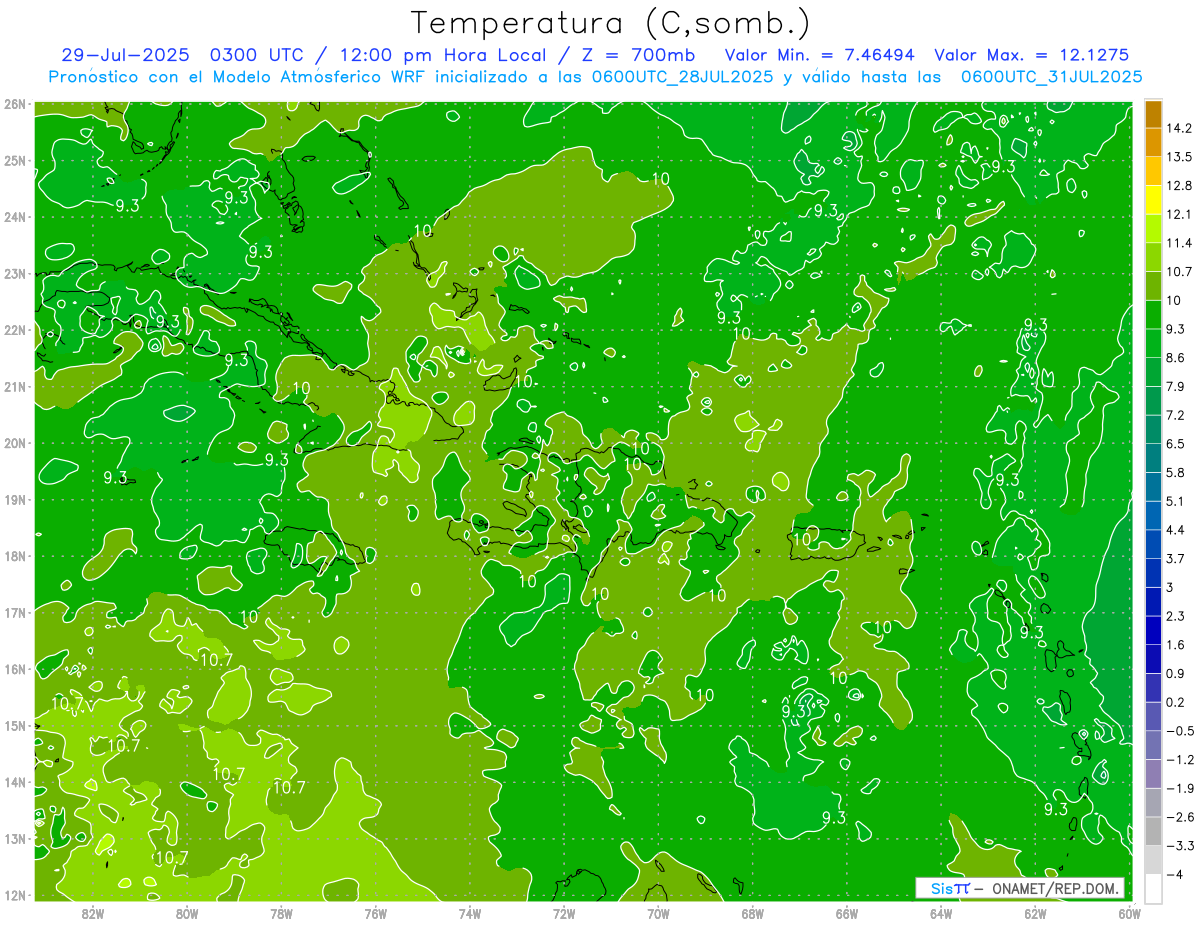
Task: Click the 3.7 value on the color scale
Action: tap(1176, 558)
